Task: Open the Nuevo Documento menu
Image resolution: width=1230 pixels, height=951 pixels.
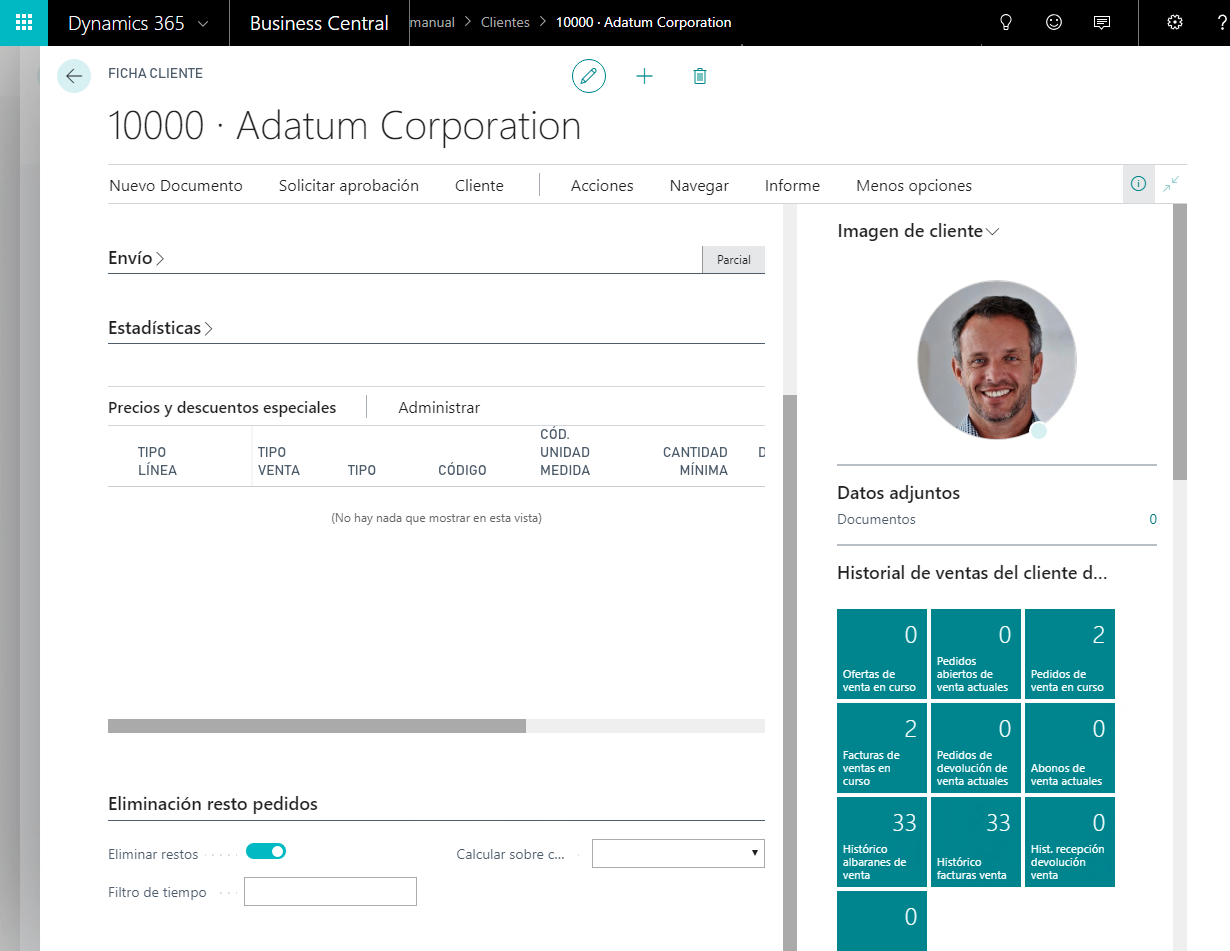Action: [x=176, y=185]
